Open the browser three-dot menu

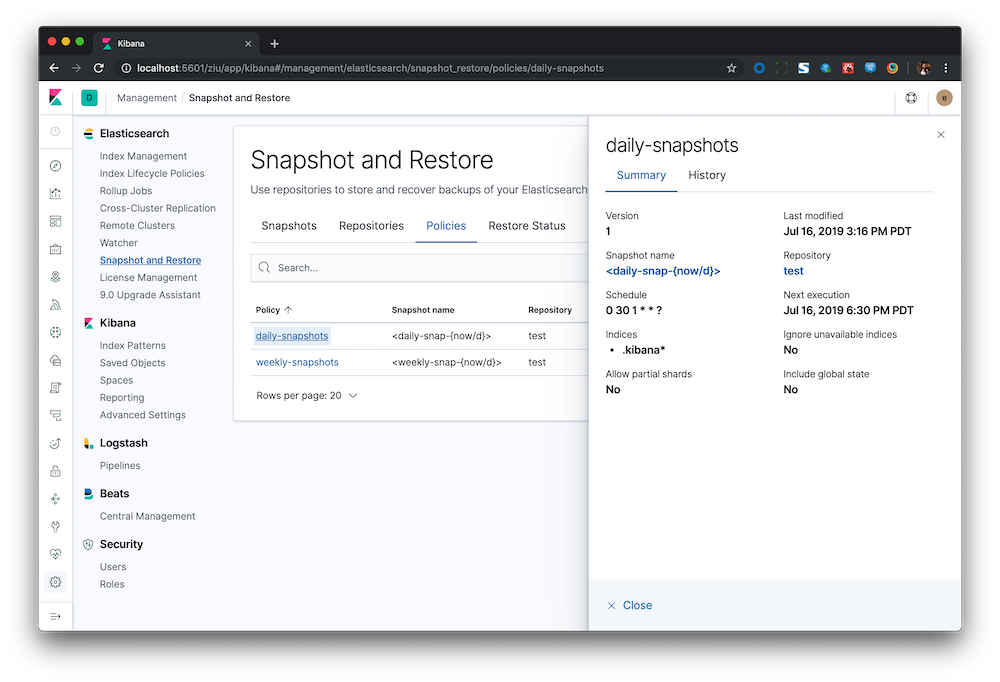click(x=946, y=68)
